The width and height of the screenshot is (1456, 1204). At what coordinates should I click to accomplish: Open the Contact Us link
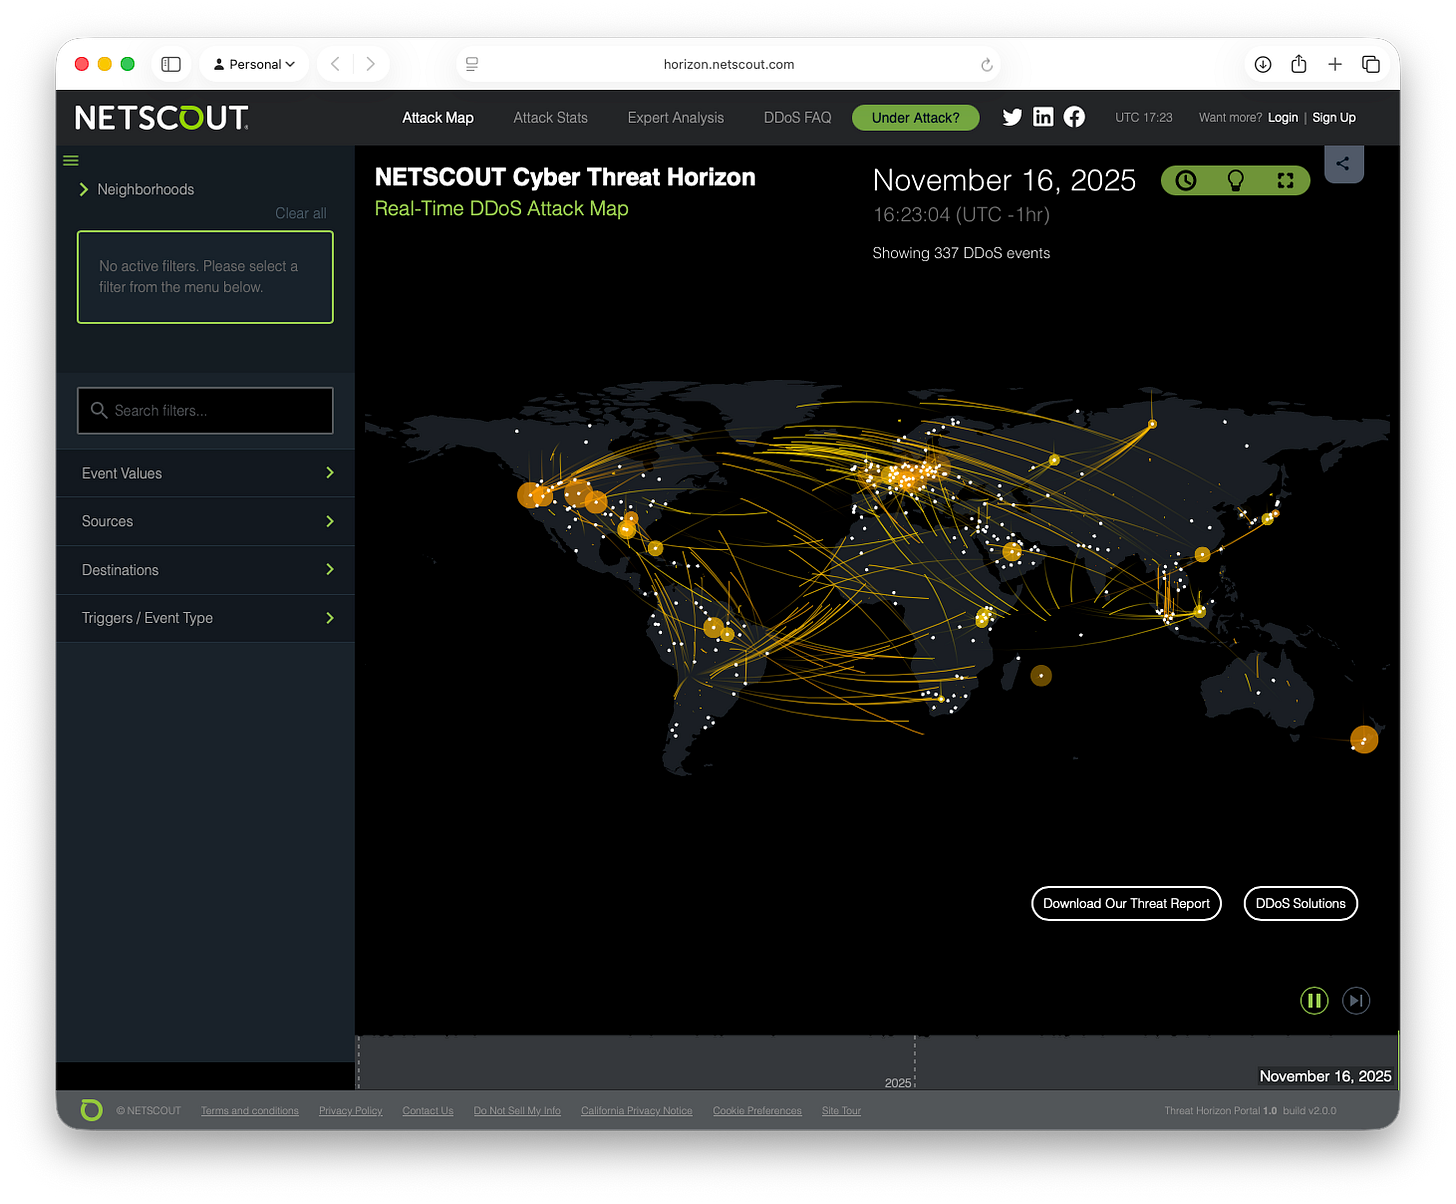pyautogui.click(x=428, y=1111)
